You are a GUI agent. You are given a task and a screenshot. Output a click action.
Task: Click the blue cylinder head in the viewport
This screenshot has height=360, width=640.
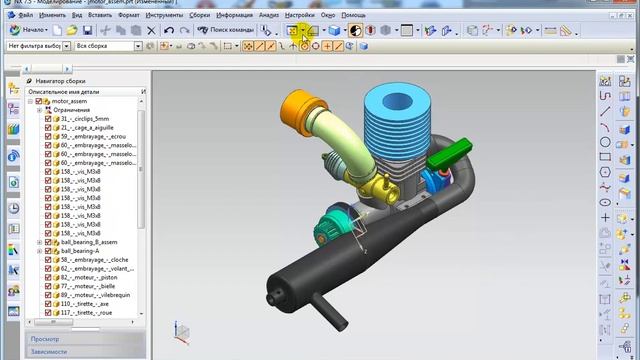click(x=397, y=122)
